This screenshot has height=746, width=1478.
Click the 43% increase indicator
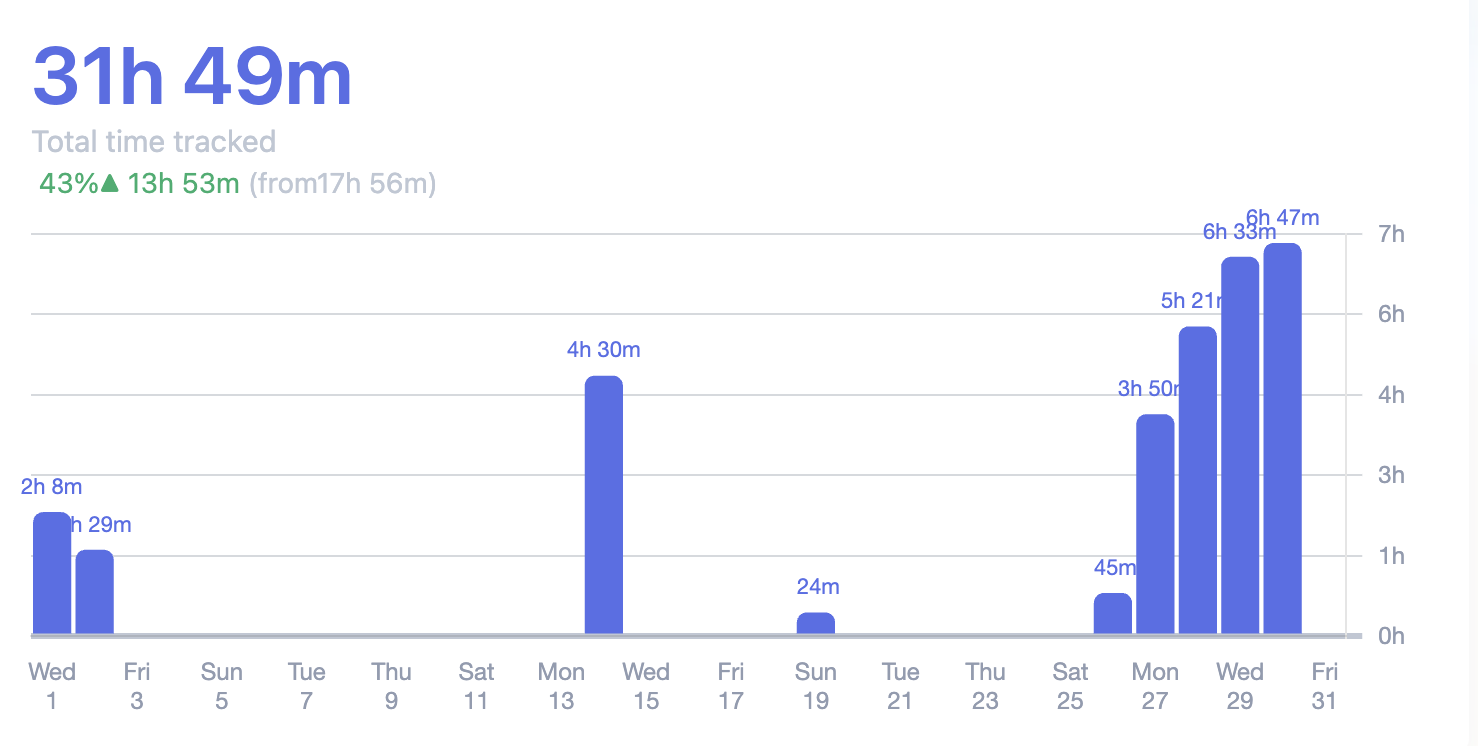click(x=68, y=184)
